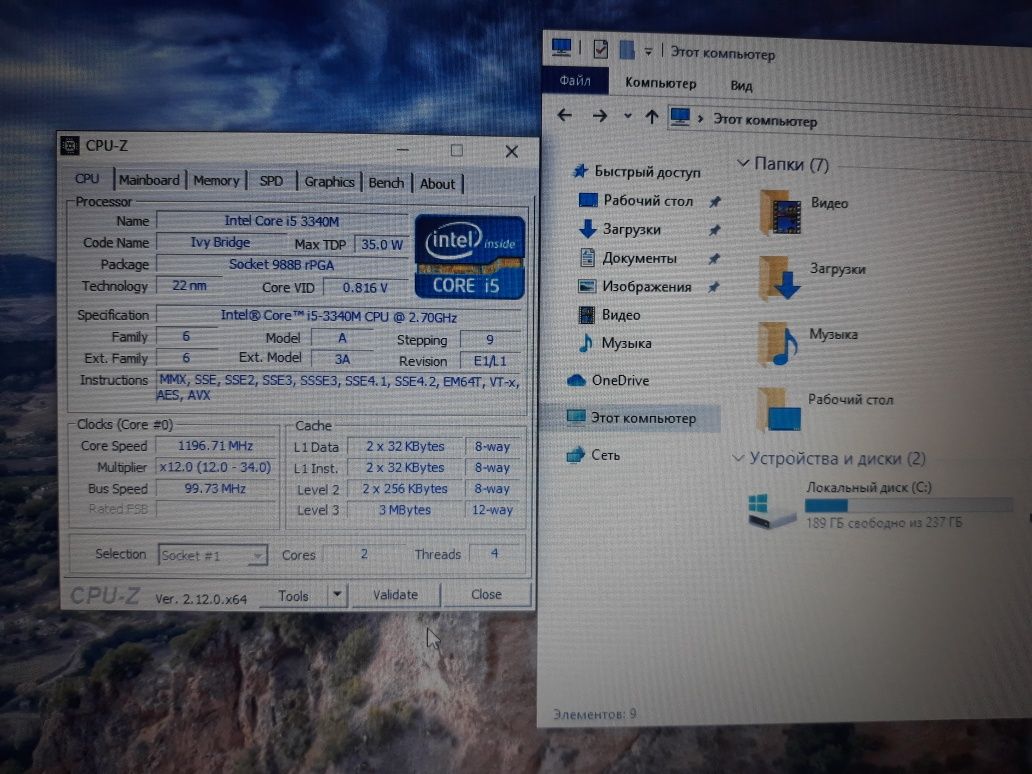Click the Up arrow in Explorer
This screenshot has width=1032, height=774.
click(x=652, y=117)
